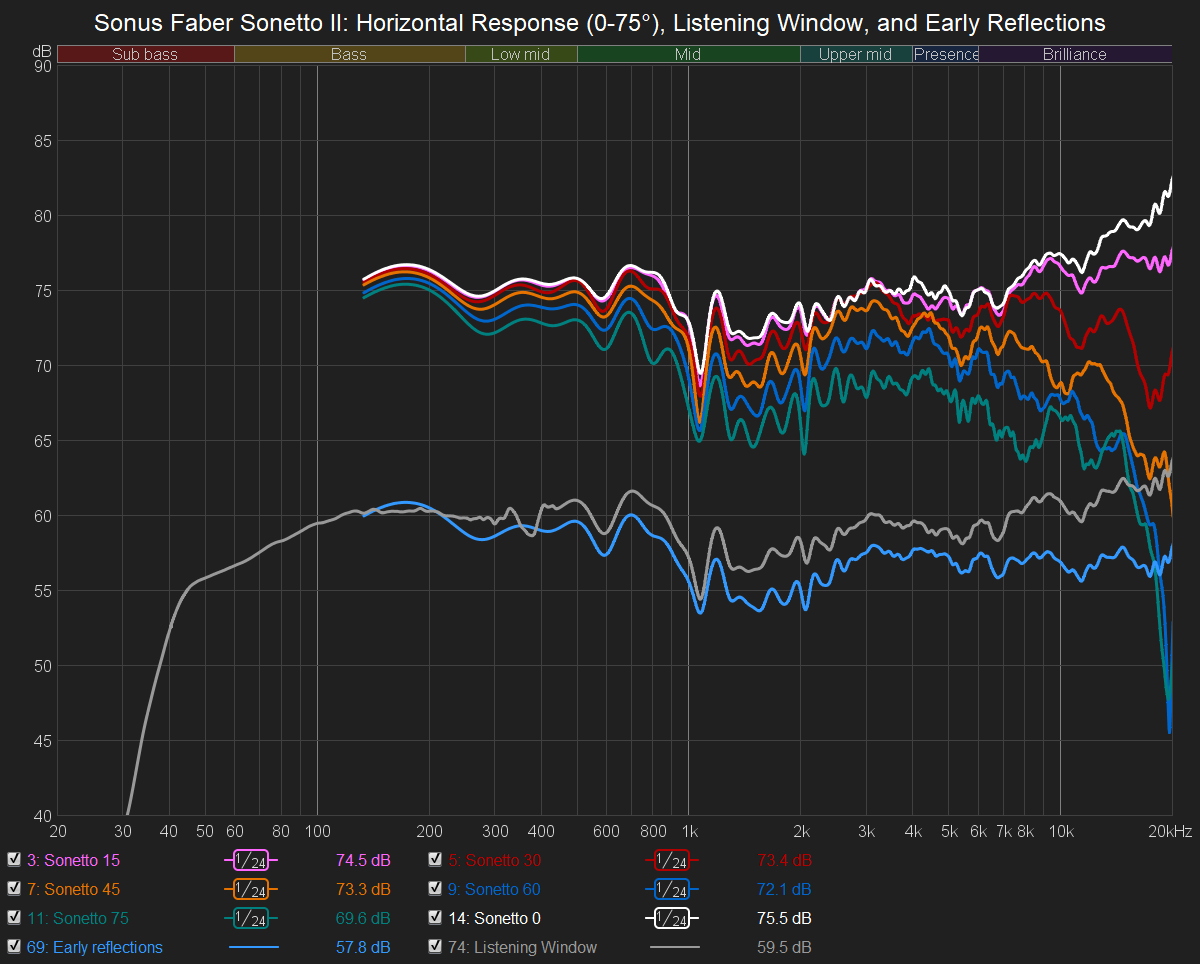
Task: Click the 20kHz frequency axis label
Action: click(1170, 831)
